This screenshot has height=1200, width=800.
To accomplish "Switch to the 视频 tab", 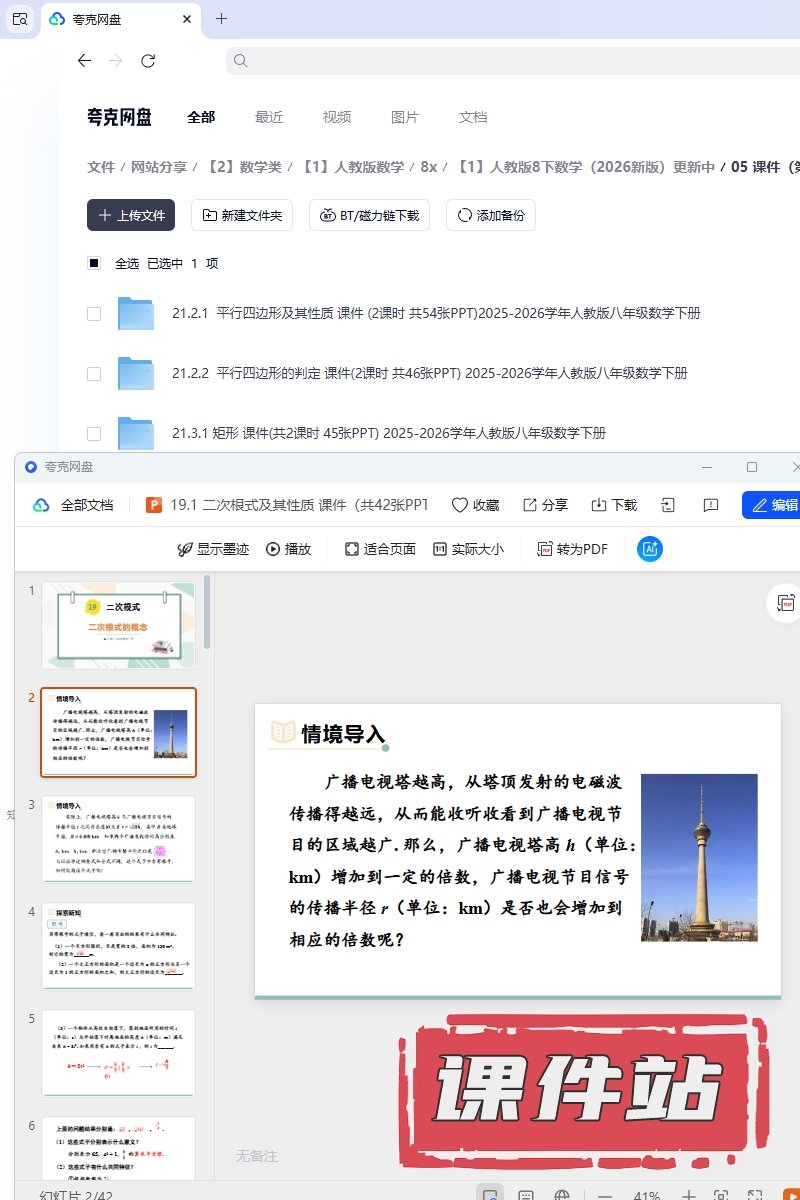I will pos(337,117).
